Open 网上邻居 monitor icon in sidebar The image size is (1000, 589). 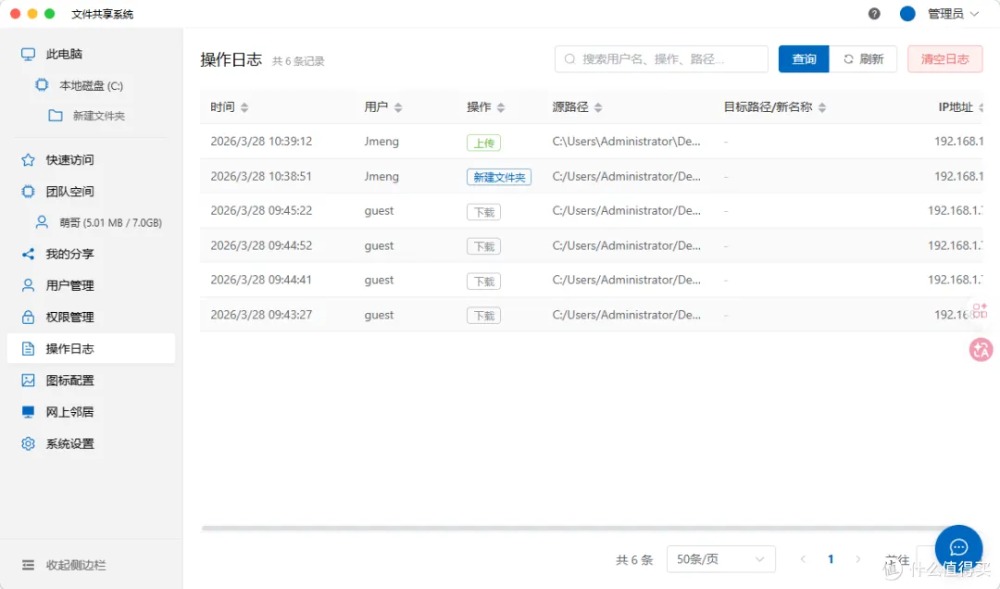(28, 412)
